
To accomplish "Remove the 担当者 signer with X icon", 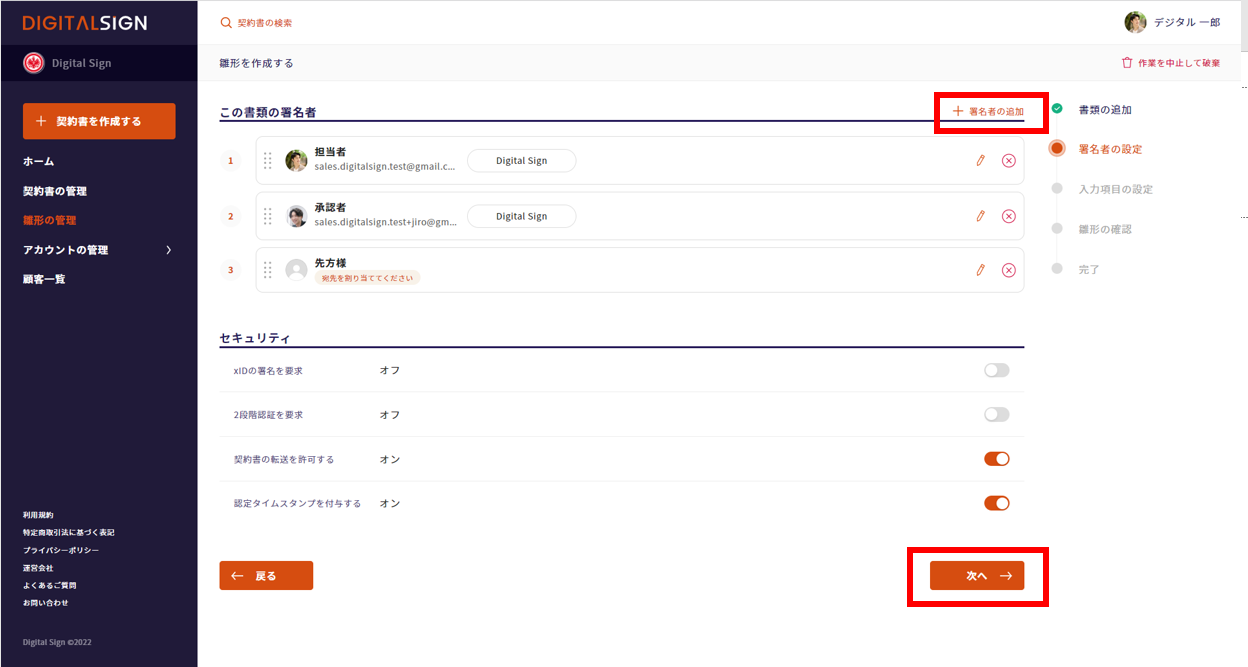I will [1008, 160].
